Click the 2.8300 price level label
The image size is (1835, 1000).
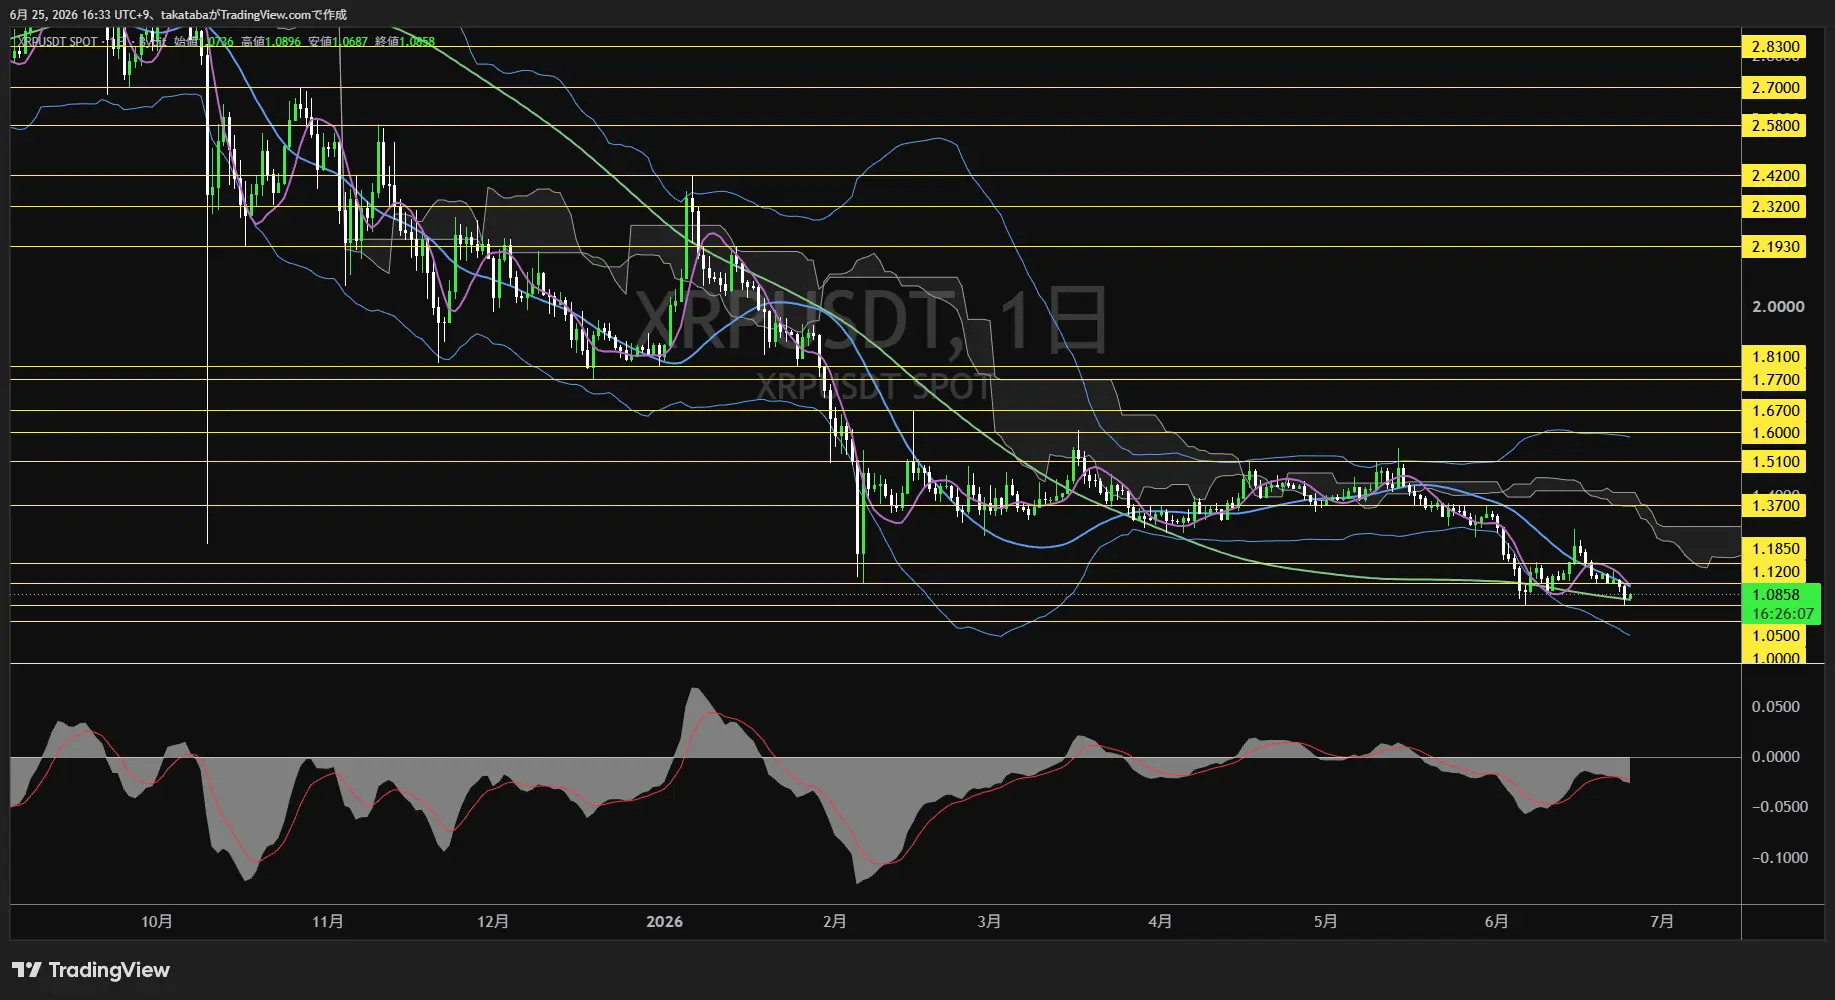pos(1775,47)
